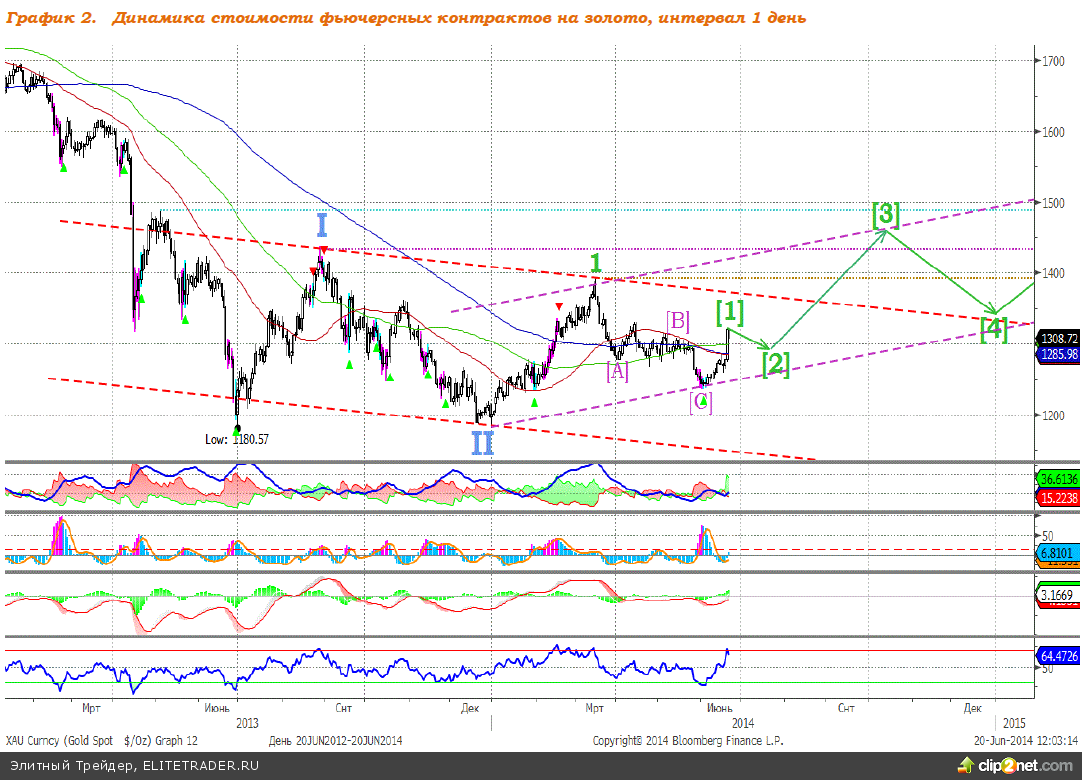1082x780 pixels.
Task: Click the 1308.72 current price tag
Action: [x=1058, y=339]
